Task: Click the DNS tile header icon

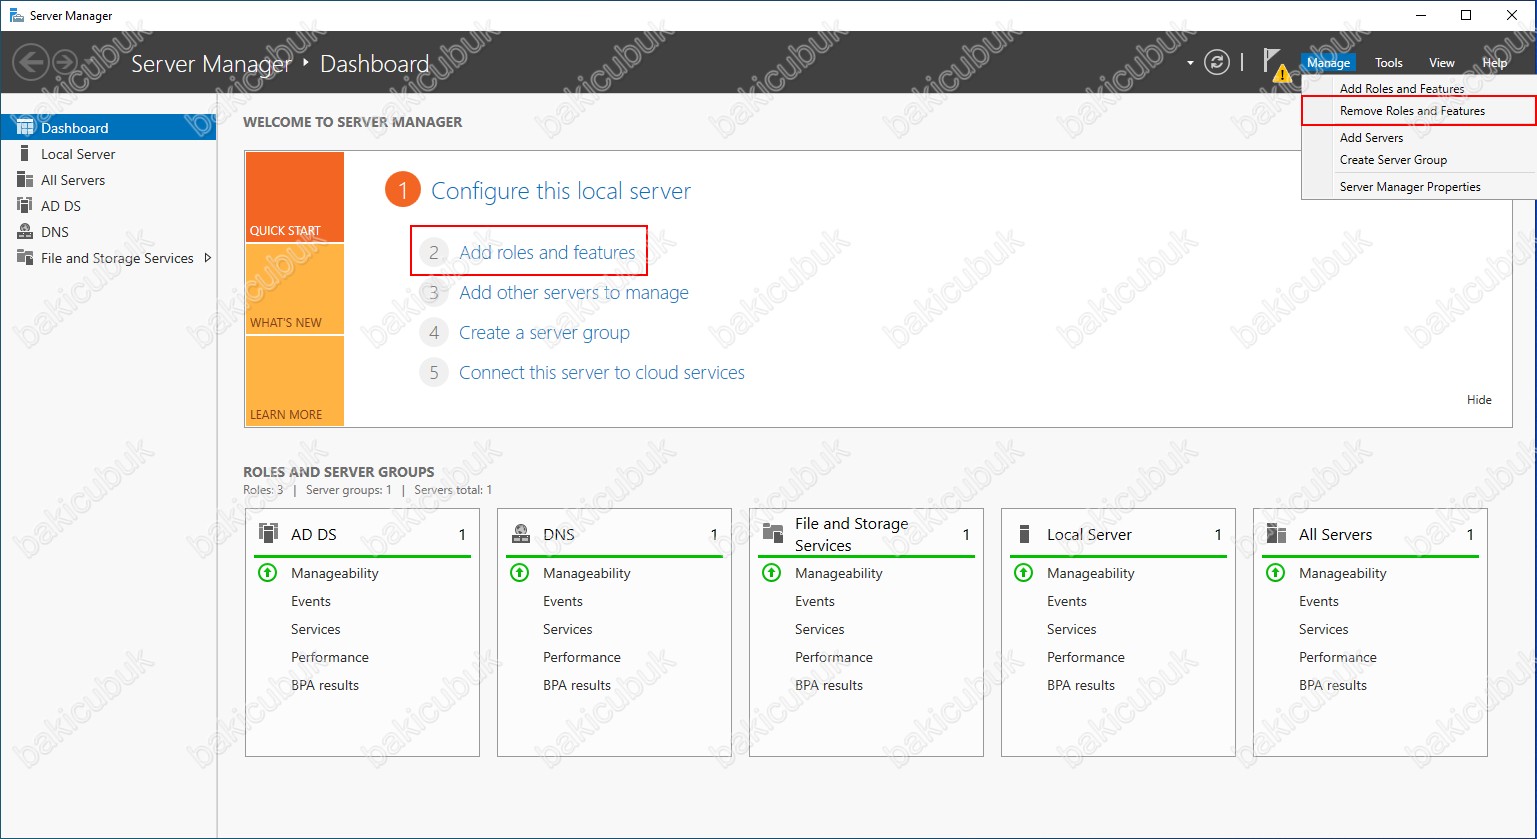Action: (521, 533)
